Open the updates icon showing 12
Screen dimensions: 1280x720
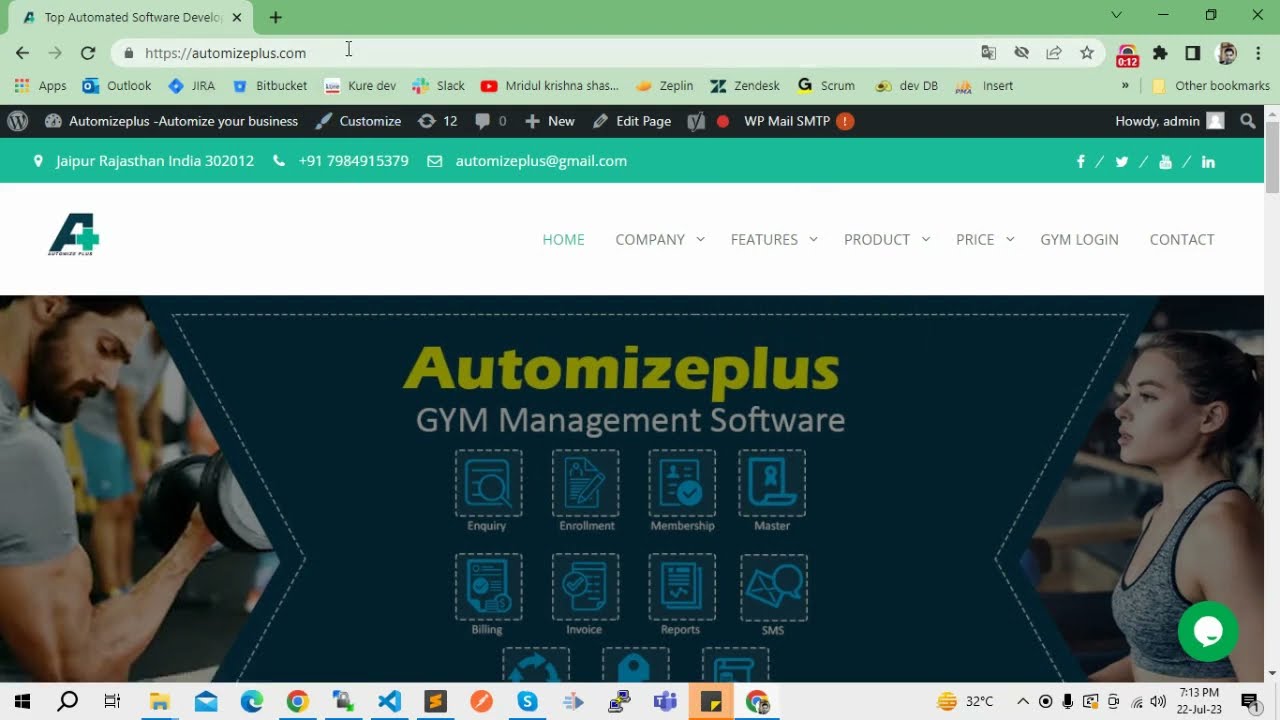pos(438,121)
